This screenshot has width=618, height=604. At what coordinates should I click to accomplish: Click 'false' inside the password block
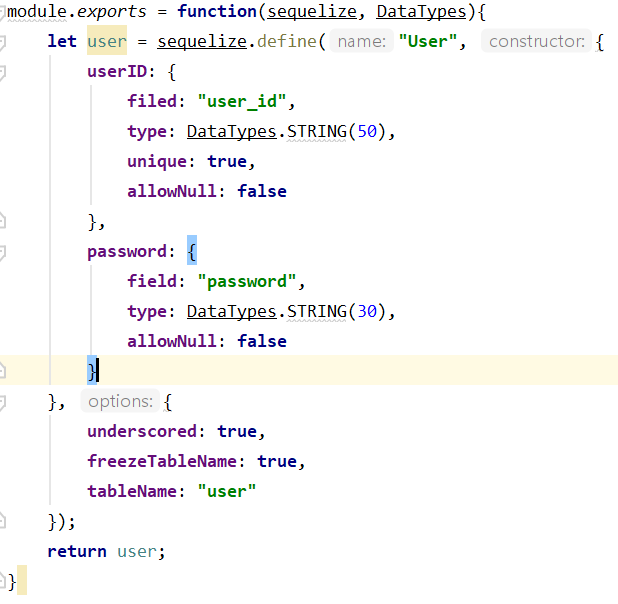(262, 341)
